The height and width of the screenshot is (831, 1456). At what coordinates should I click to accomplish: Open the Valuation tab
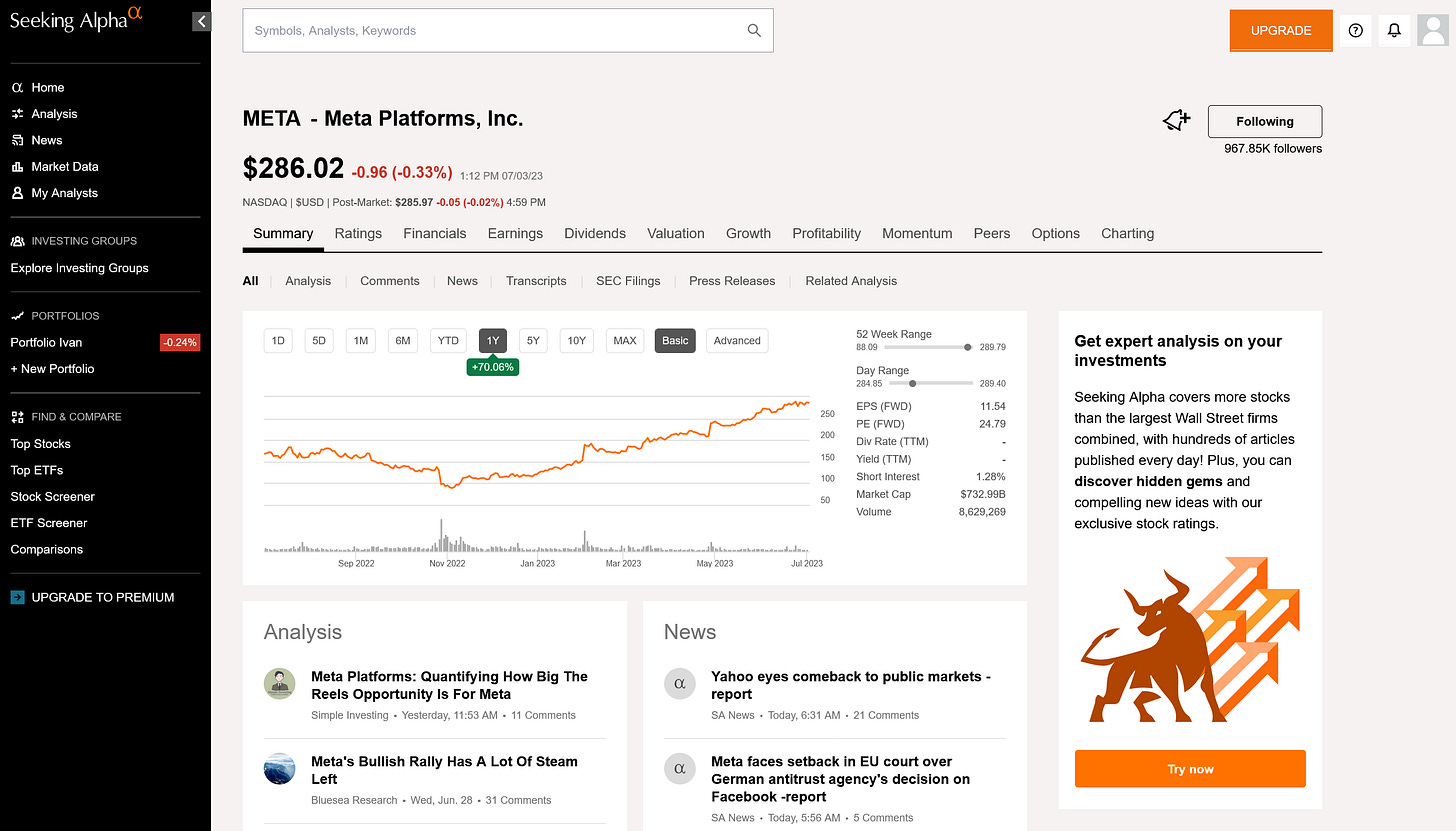[x=676, y=233]
